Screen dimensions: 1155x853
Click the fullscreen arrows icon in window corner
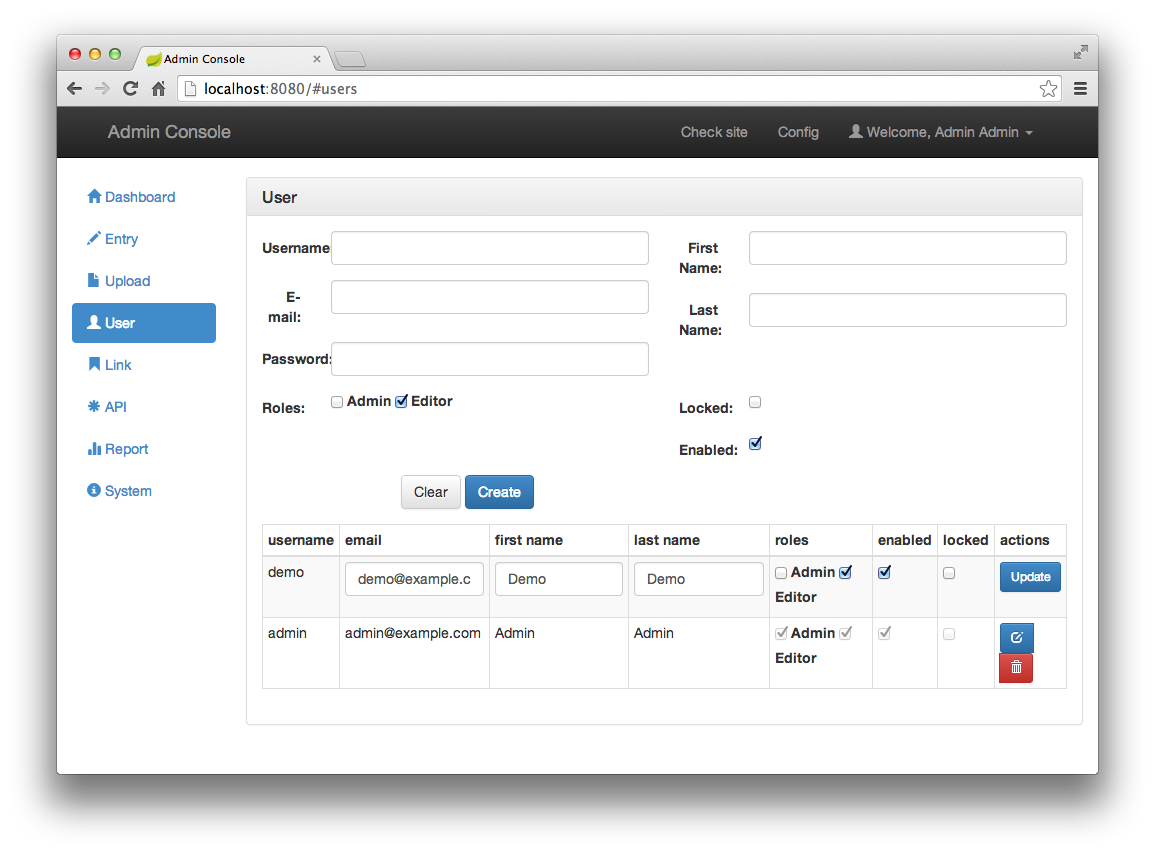click(x=1081, y=52)
